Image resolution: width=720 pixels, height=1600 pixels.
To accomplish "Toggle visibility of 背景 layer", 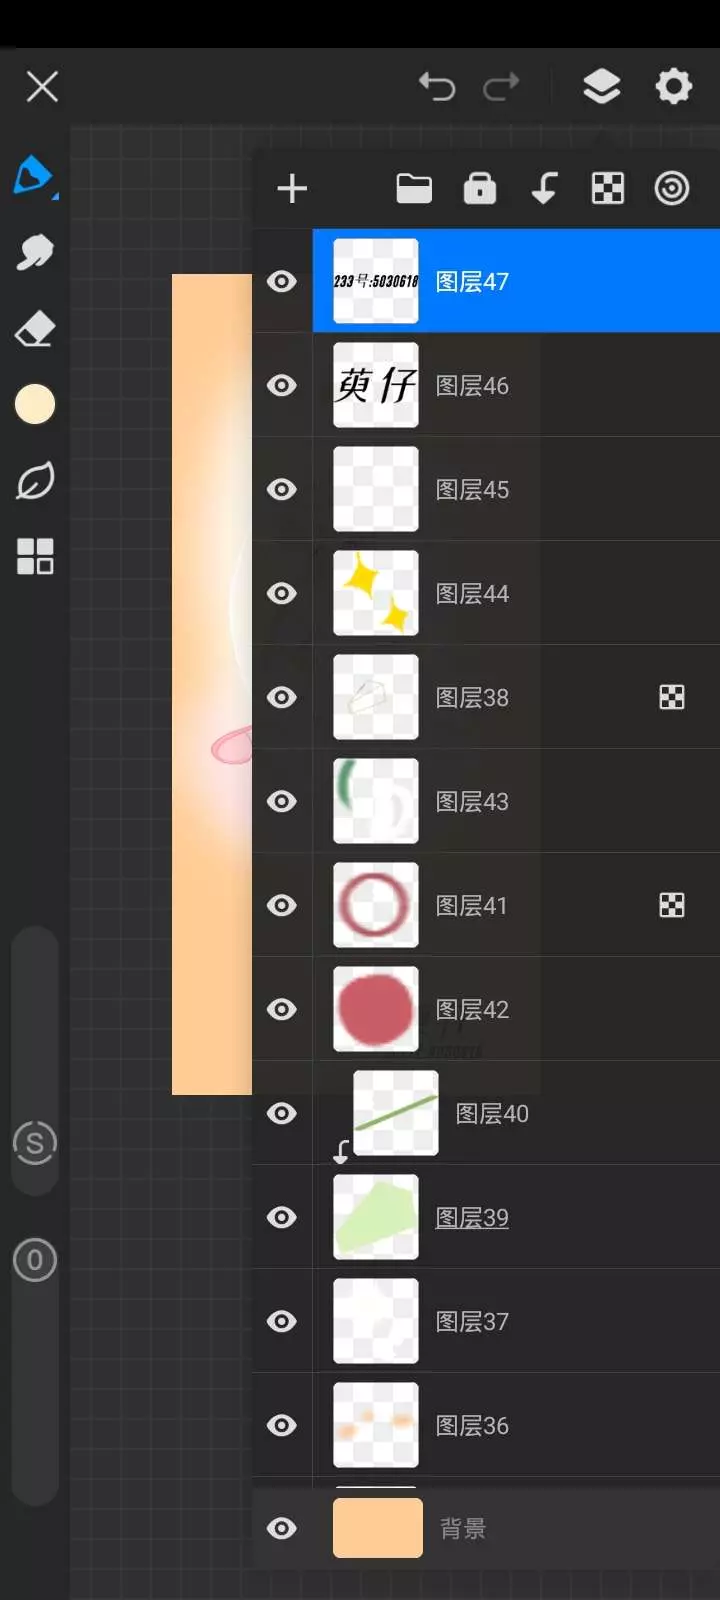I will tap(282, 1528).
